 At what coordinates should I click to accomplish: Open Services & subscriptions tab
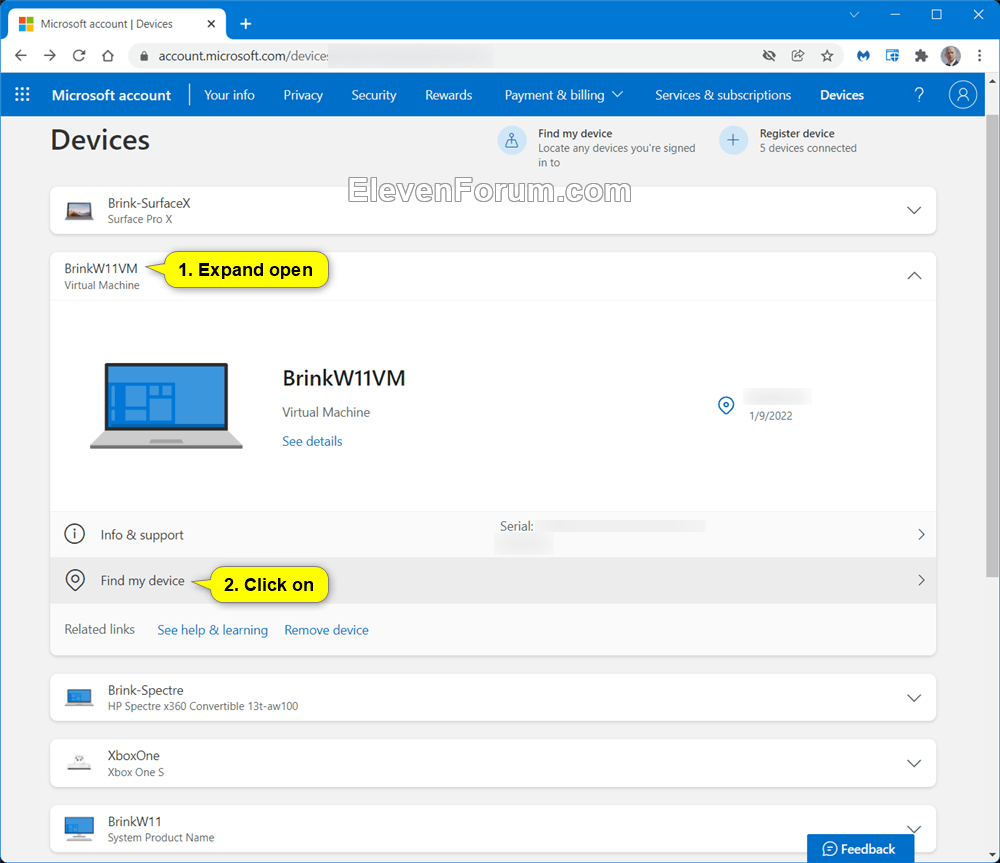pos(723,95)
